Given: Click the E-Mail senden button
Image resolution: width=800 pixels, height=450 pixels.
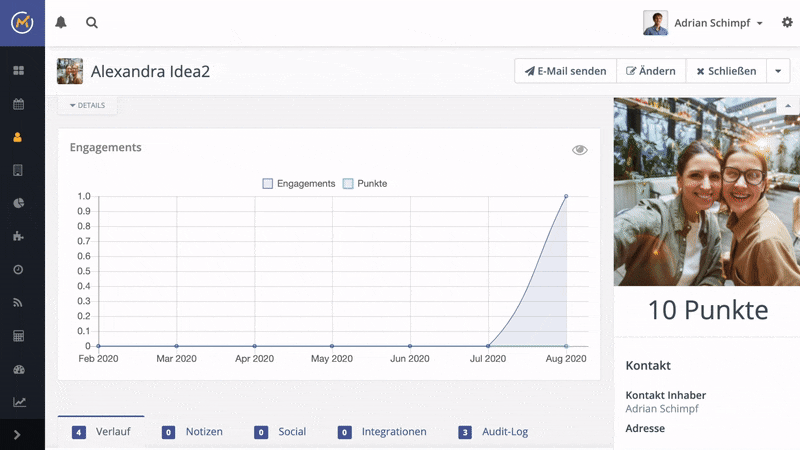Looking at the screenshot, I should [565, 71].
